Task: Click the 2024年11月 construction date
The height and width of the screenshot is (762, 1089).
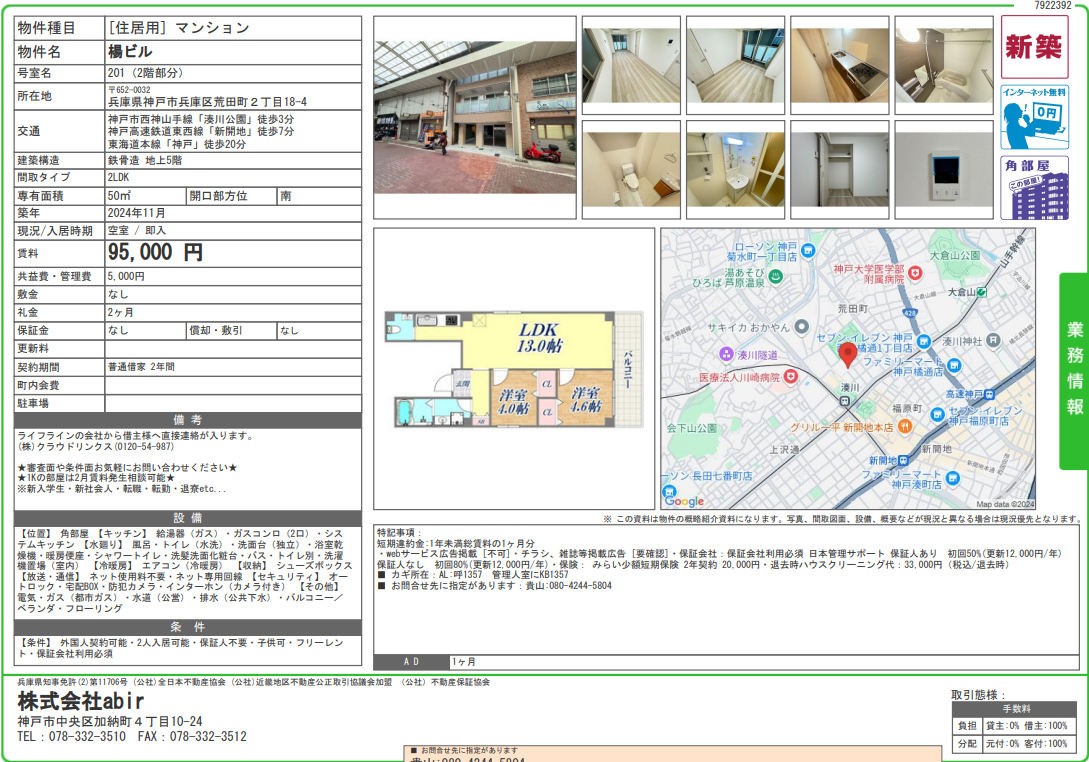Action: pos(137,213)
